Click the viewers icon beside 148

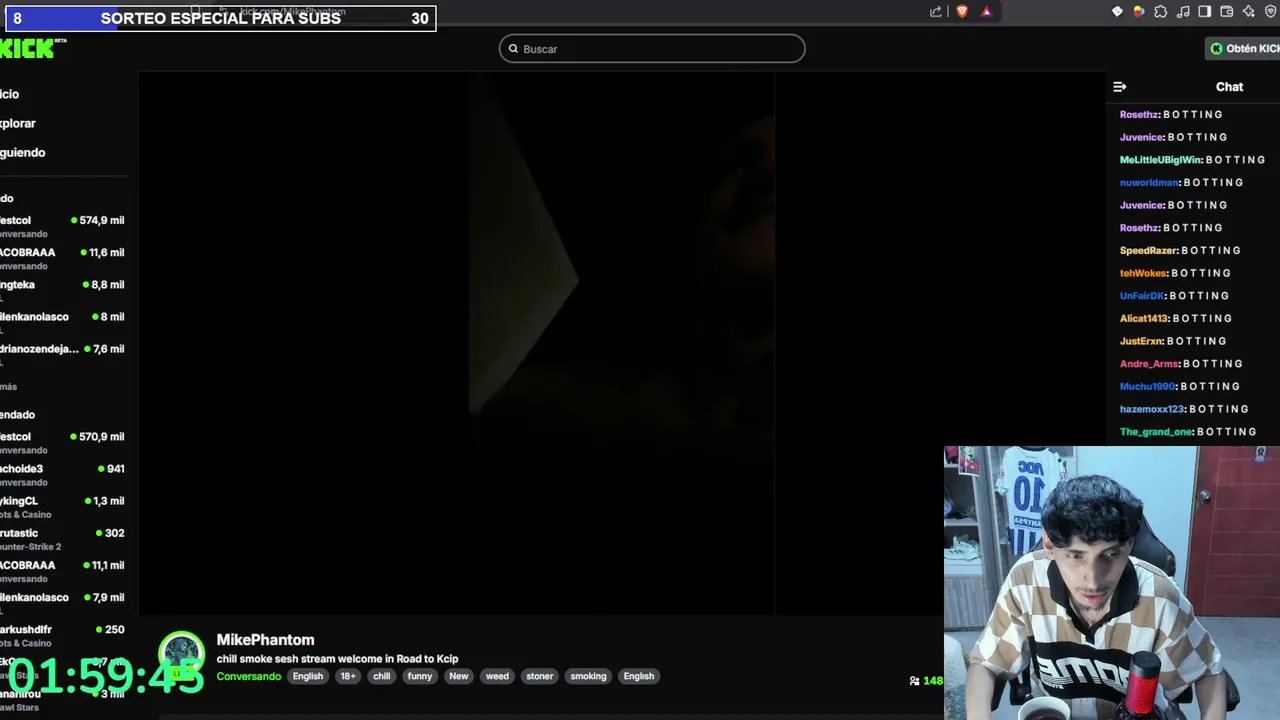(x=914, y=681)
